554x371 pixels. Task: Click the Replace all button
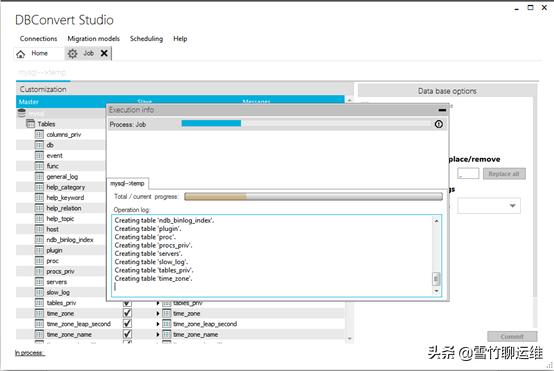click(504, 173)
